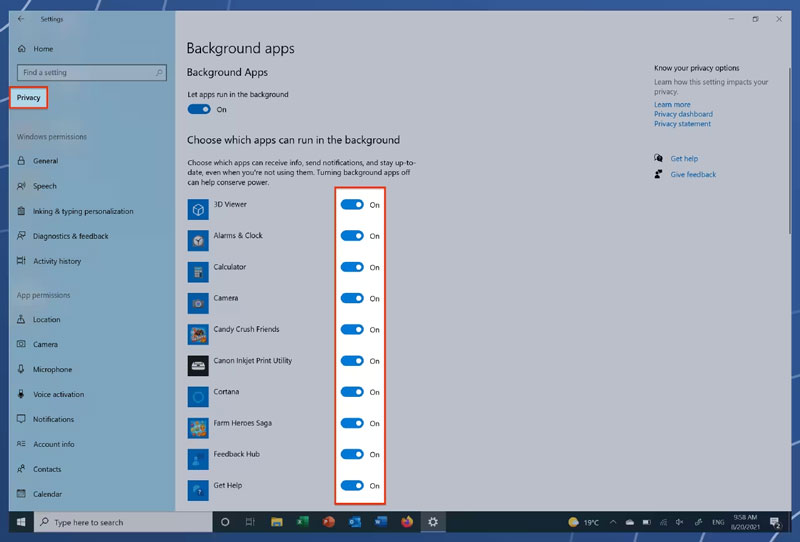Toggle Alarms & Clock background permission
This screenshot has width=800, height=542.
tap(352, 236)
